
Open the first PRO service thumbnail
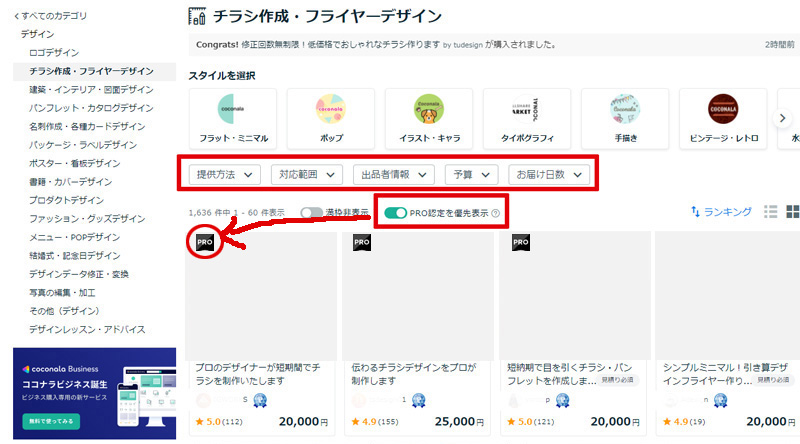click(x=263, y=295)
